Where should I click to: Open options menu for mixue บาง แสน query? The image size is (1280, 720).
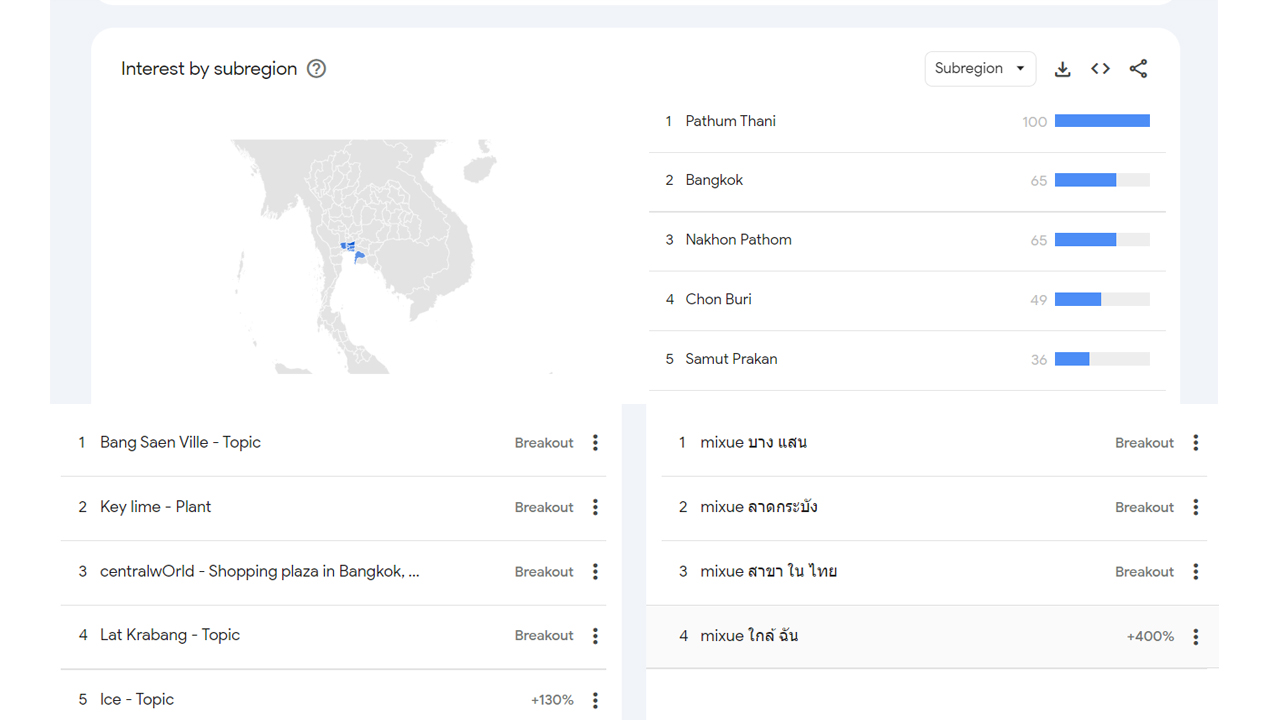[x=1195, y=443]
